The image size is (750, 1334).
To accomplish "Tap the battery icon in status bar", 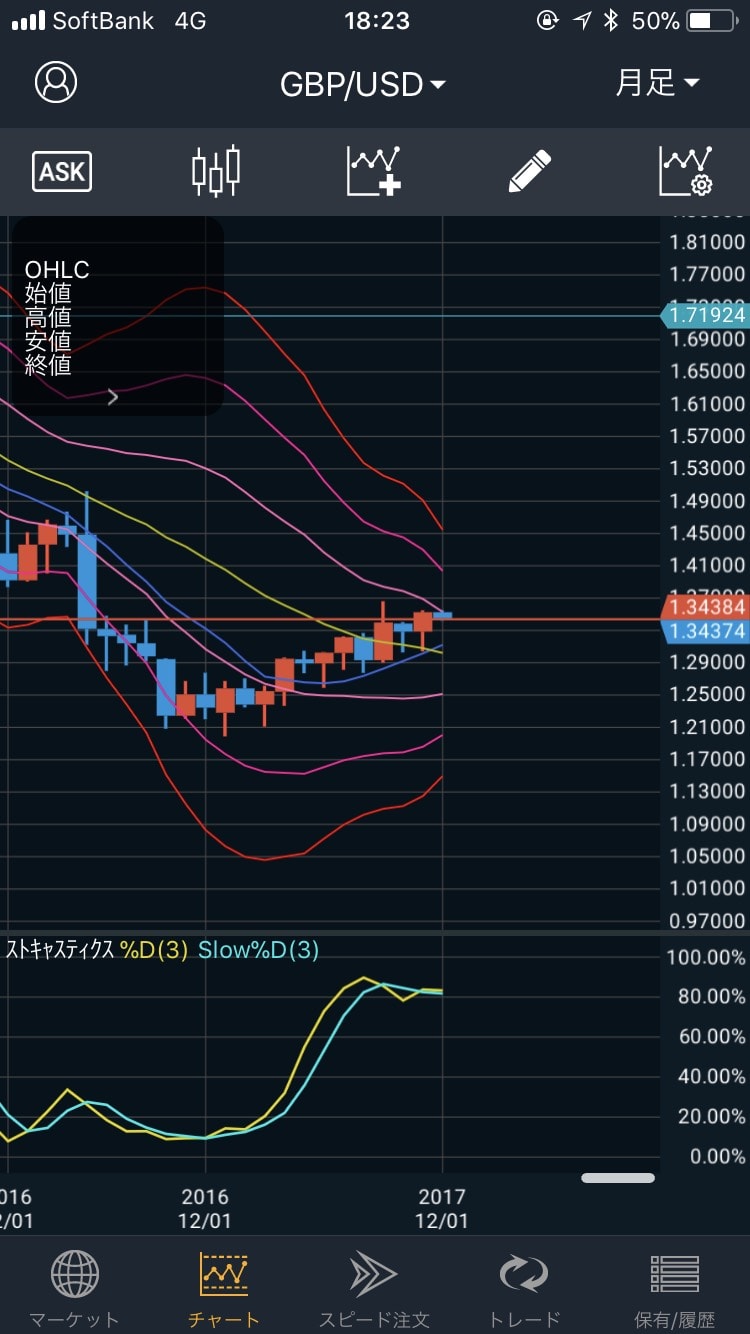I will pyautogui.click(x=714, y=21).
